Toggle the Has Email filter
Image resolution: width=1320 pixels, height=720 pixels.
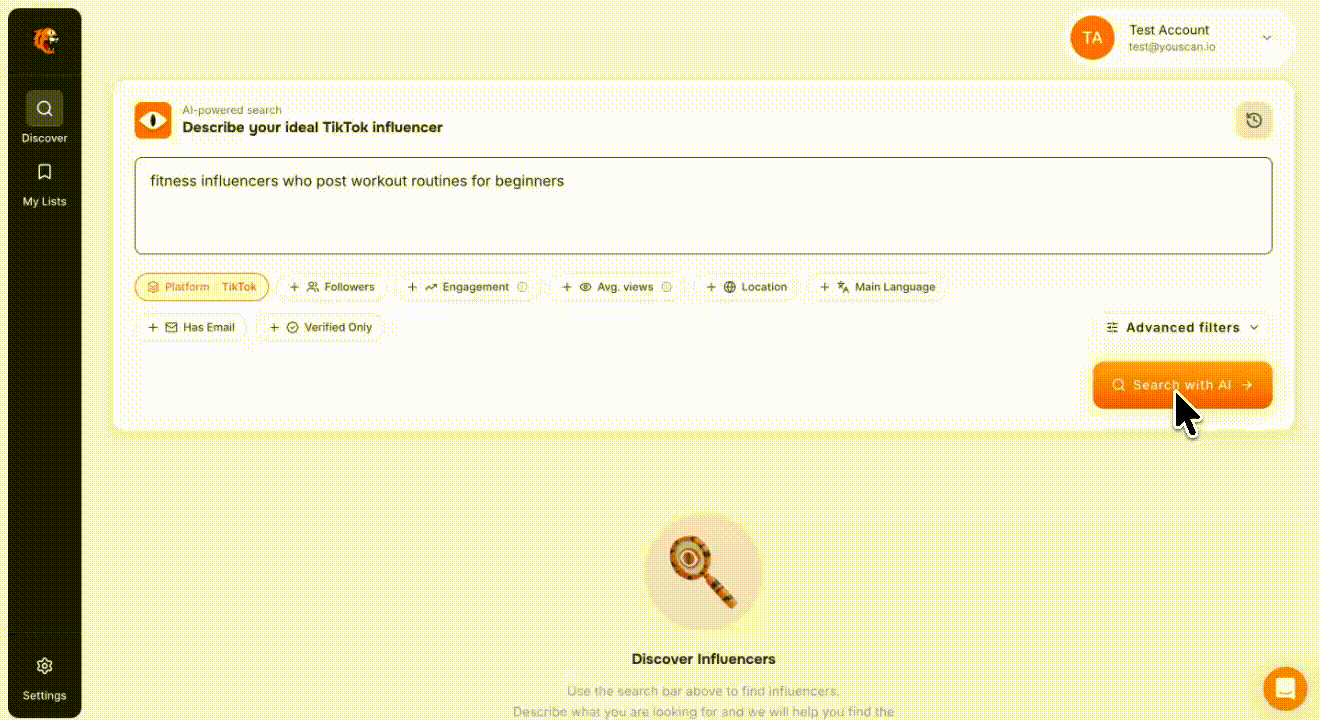click(x=191, y=327)
